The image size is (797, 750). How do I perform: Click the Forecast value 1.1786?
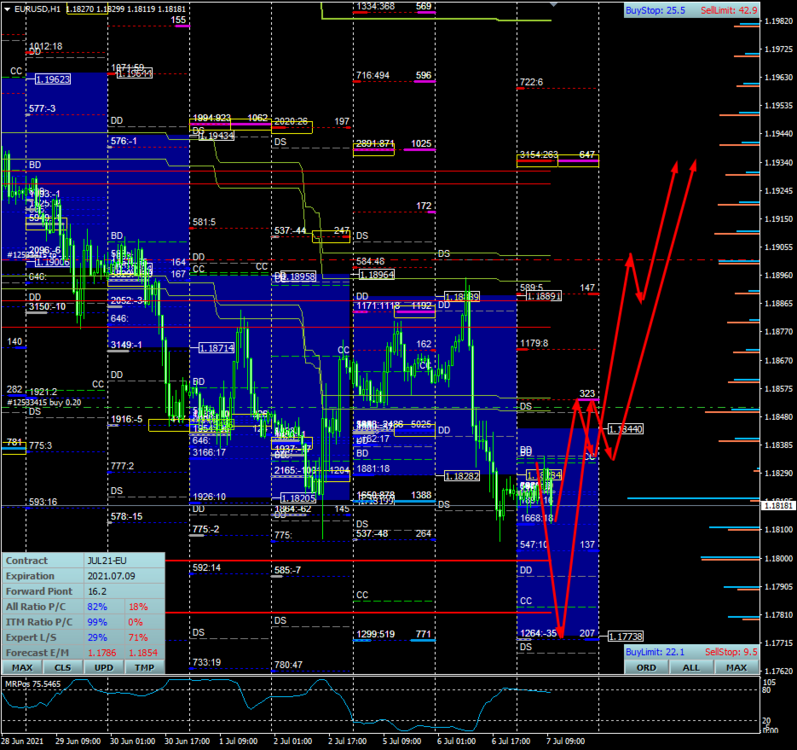(x=102, y=652)
